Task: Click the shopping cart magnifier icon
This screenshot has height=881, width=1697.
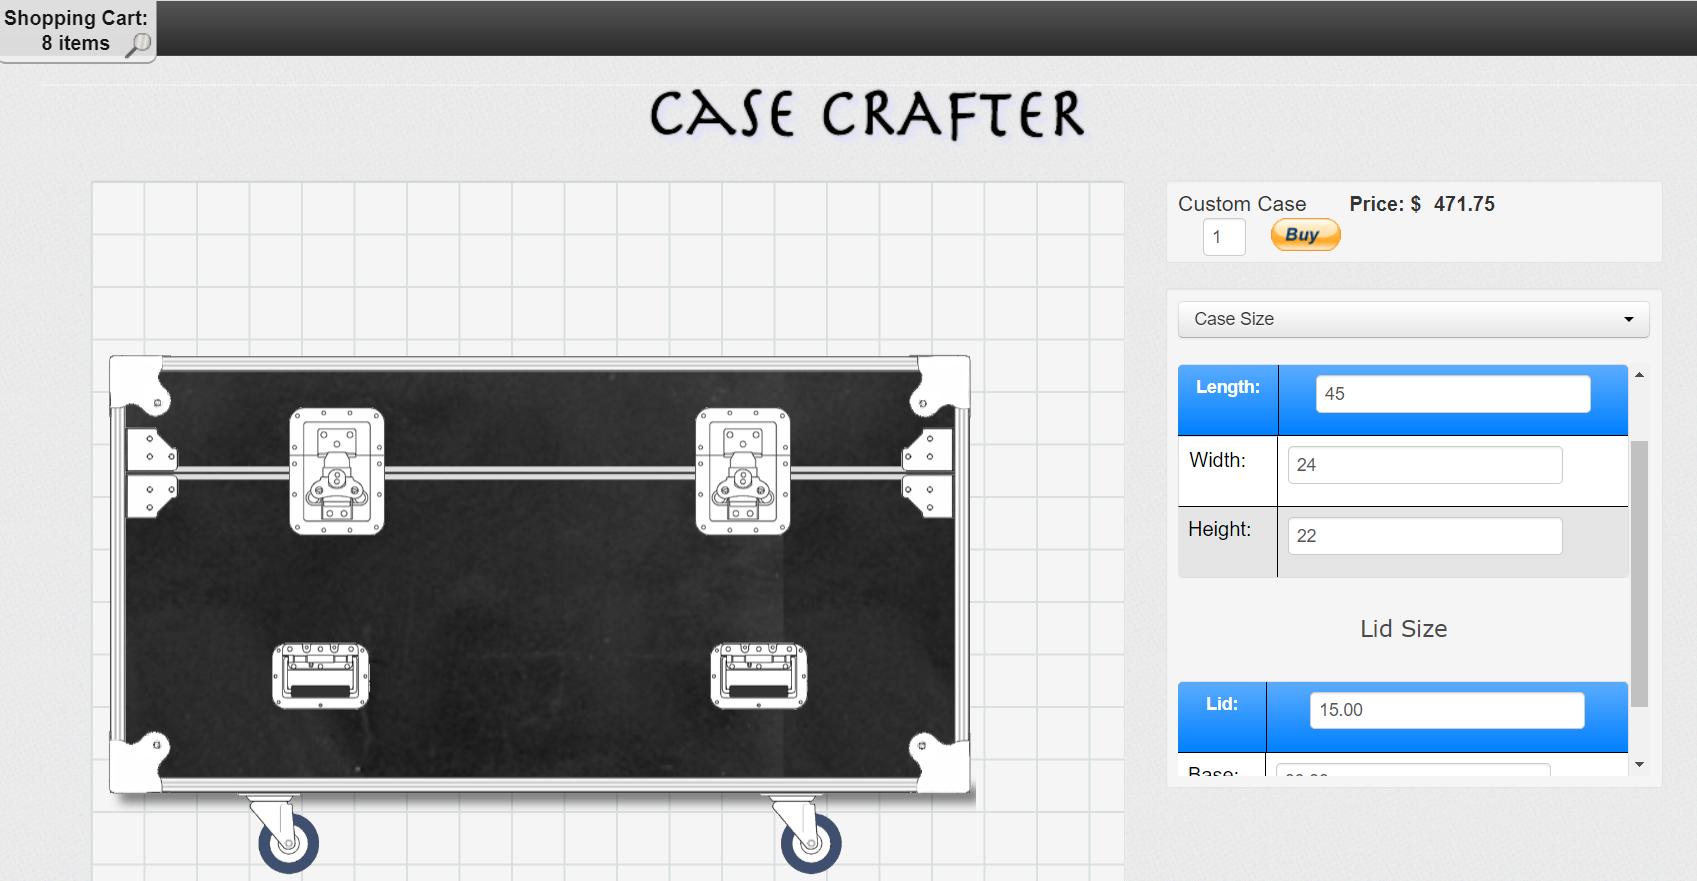Action: pos(138,44)
